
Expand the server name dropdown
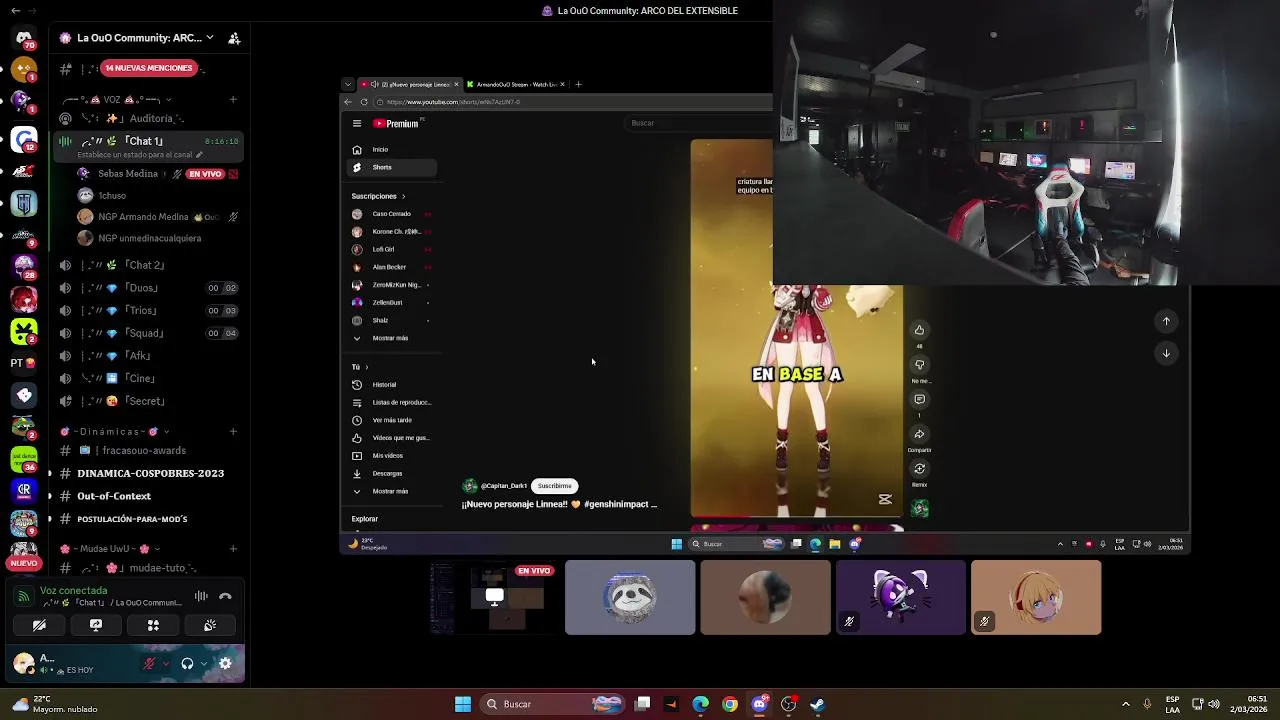pyautogui.click(x=209, y=38)
